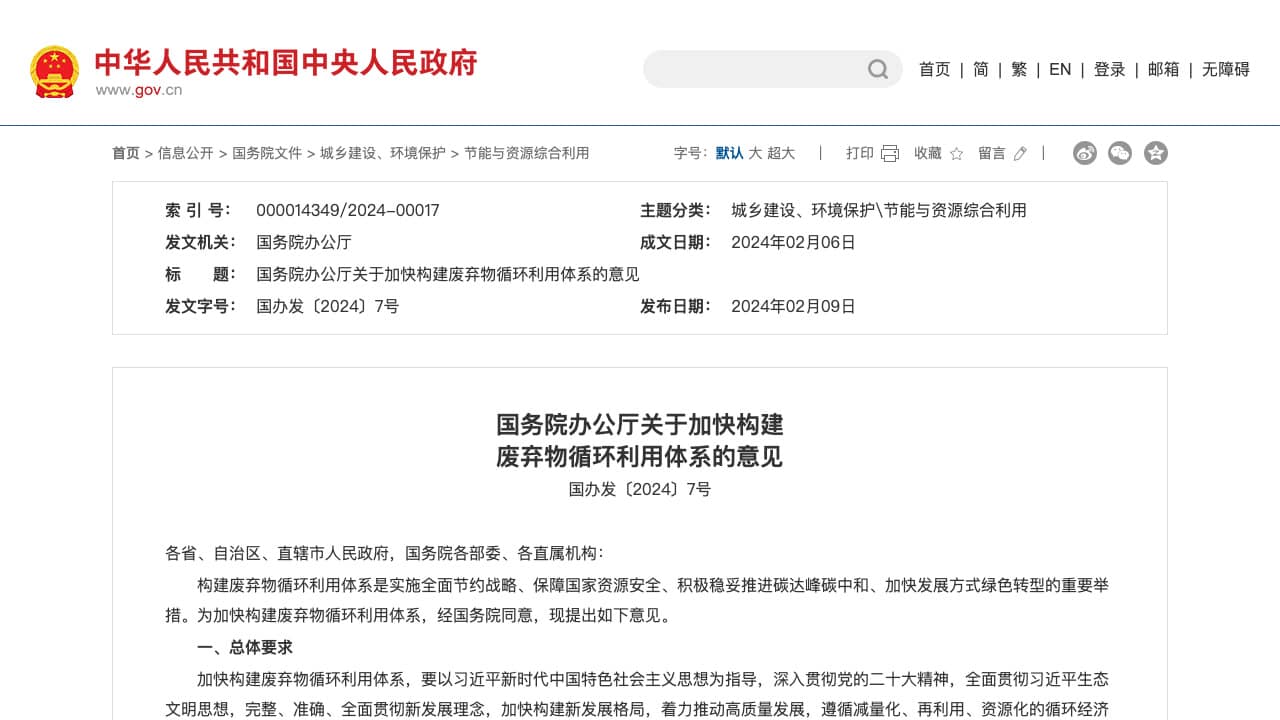Click the favorite star outline icon
The image size is (1280, 720).
pos(956,153)
